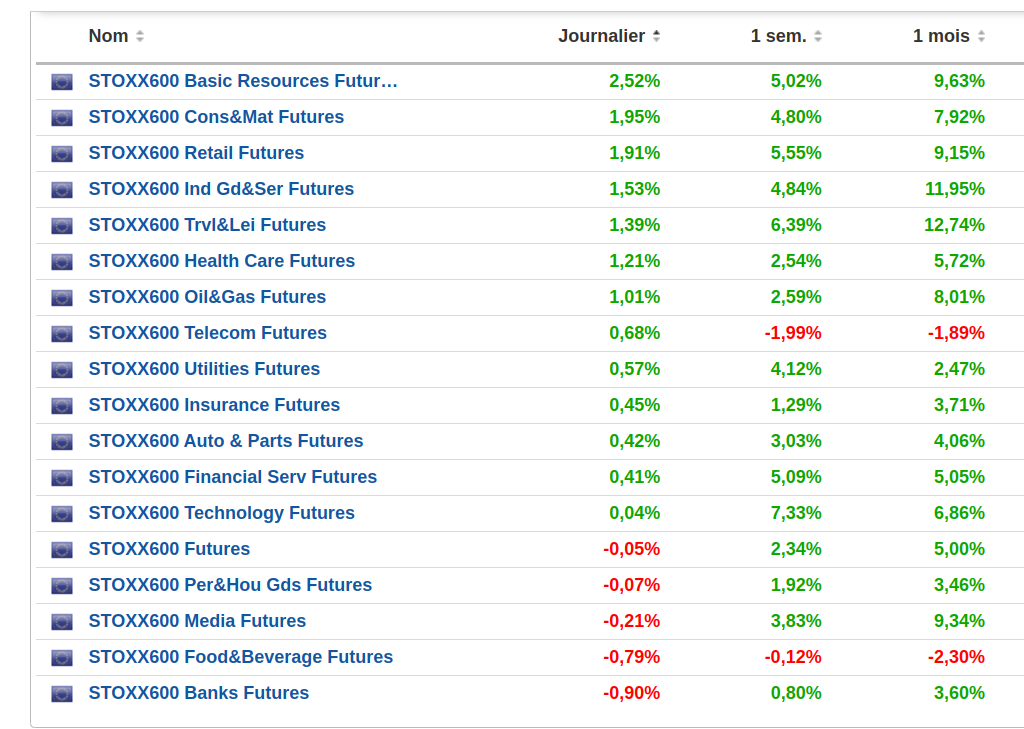The width and height of the screenshot is (1024, 729).
Task: Click the flag icon next to Media Futures
Action: coord(62,622)
